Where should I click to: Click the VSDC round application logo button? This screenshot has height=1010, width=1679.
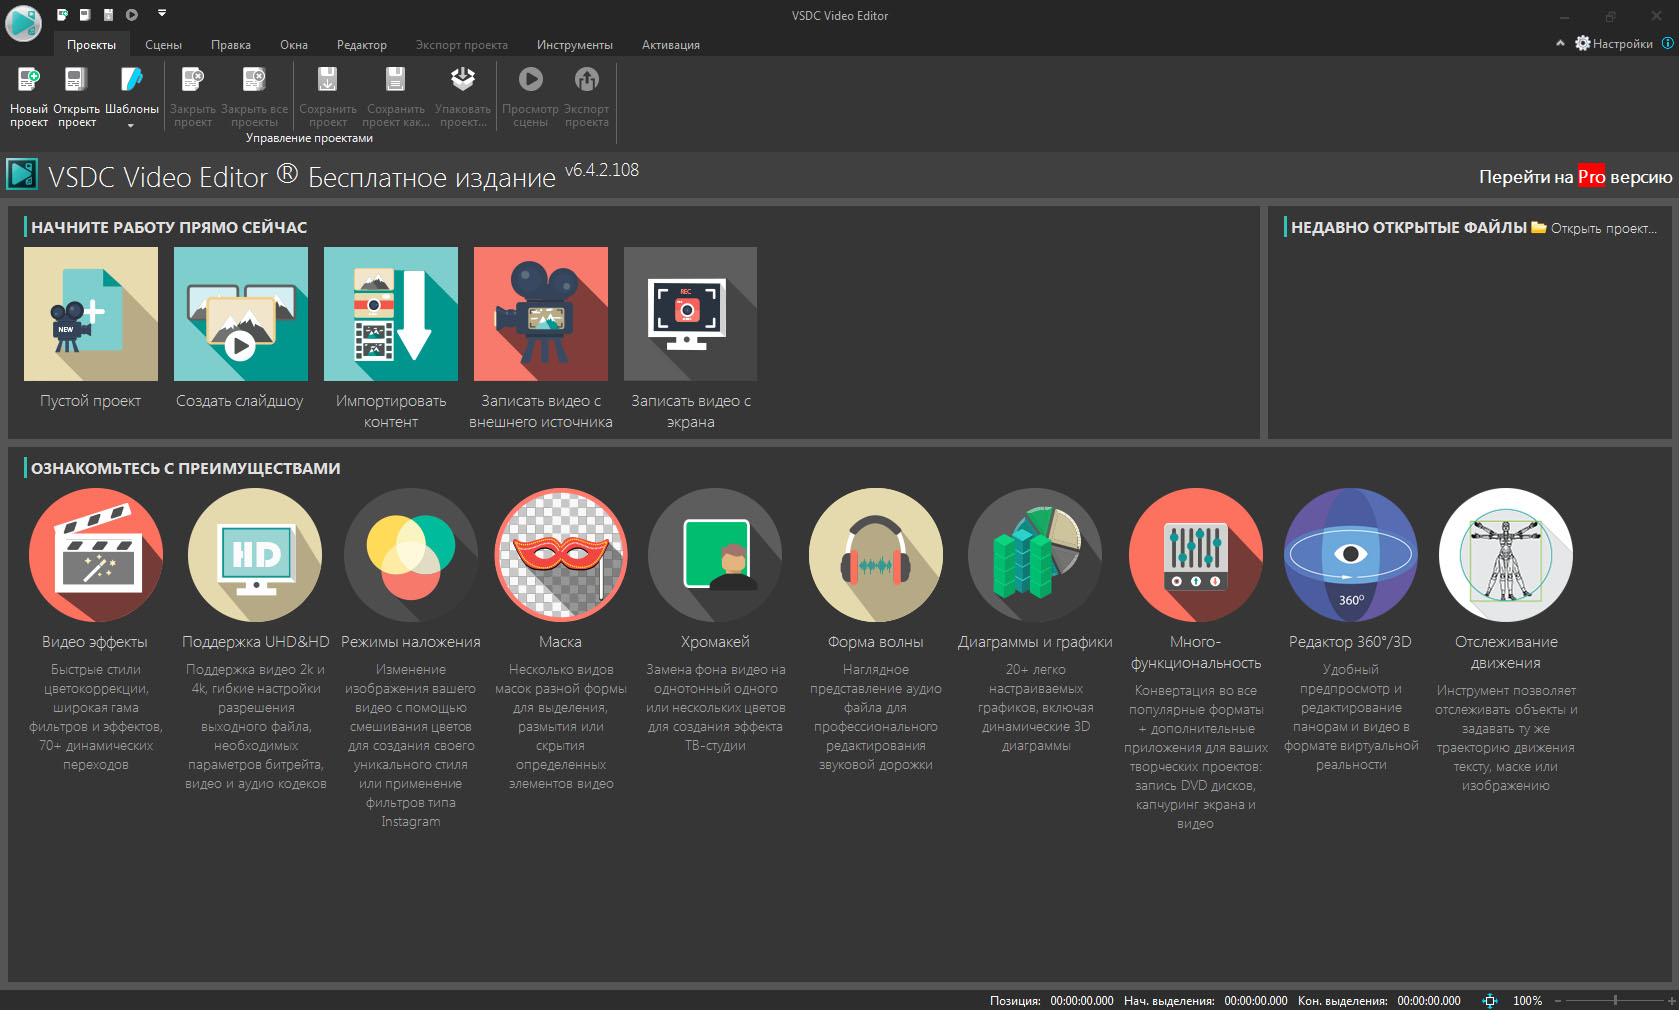click(x=23, y=23)
